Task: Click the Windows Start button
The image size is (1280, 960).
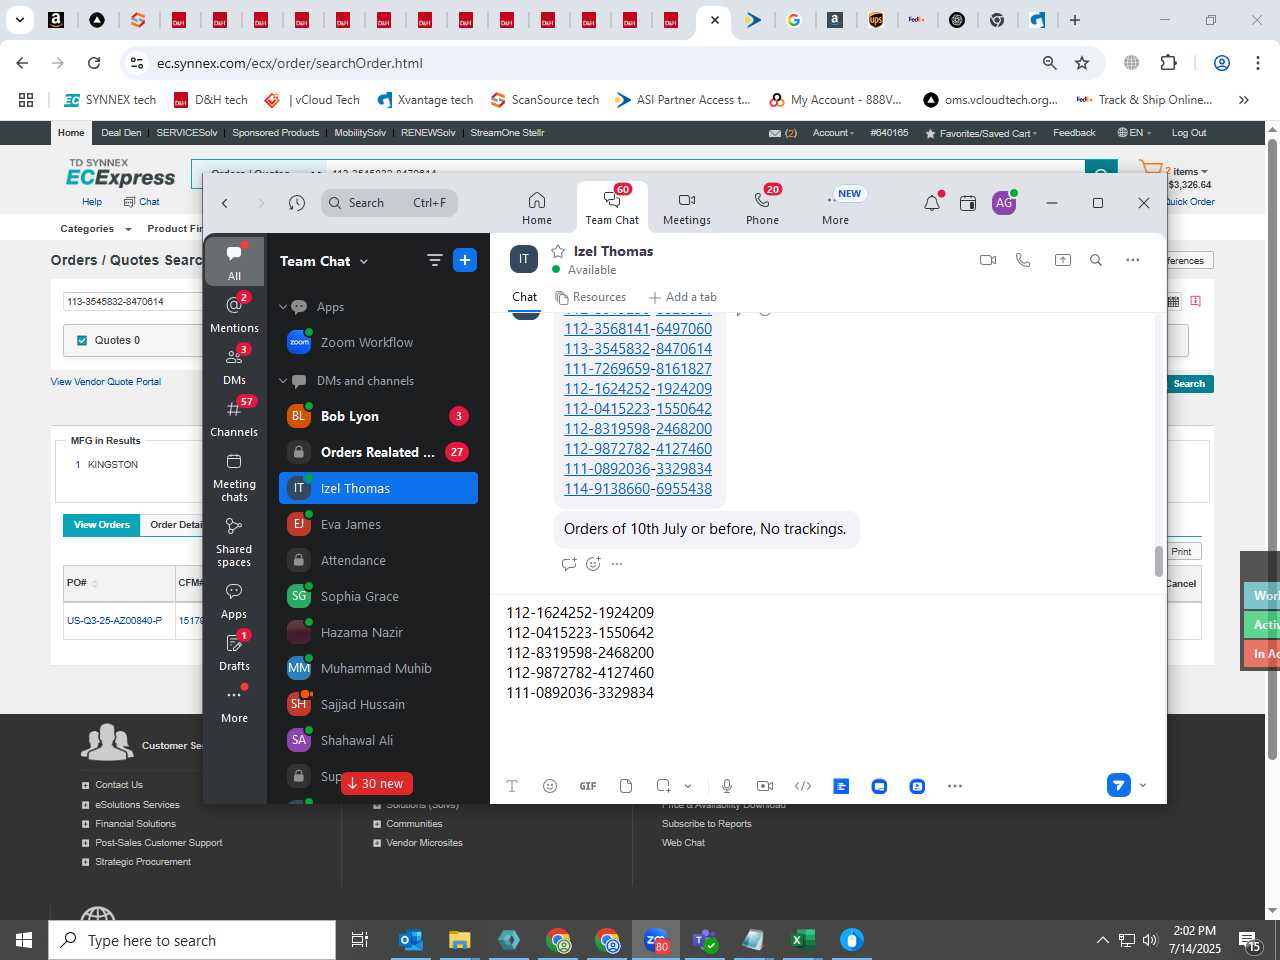Action: 24,940
